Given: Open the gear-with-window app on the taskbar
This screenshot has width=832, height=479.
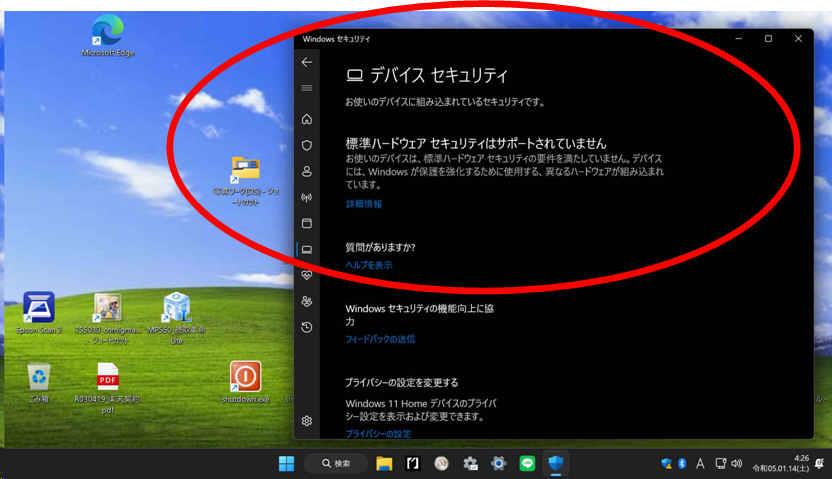Looking at the screenshot, I should pos(470,464).
